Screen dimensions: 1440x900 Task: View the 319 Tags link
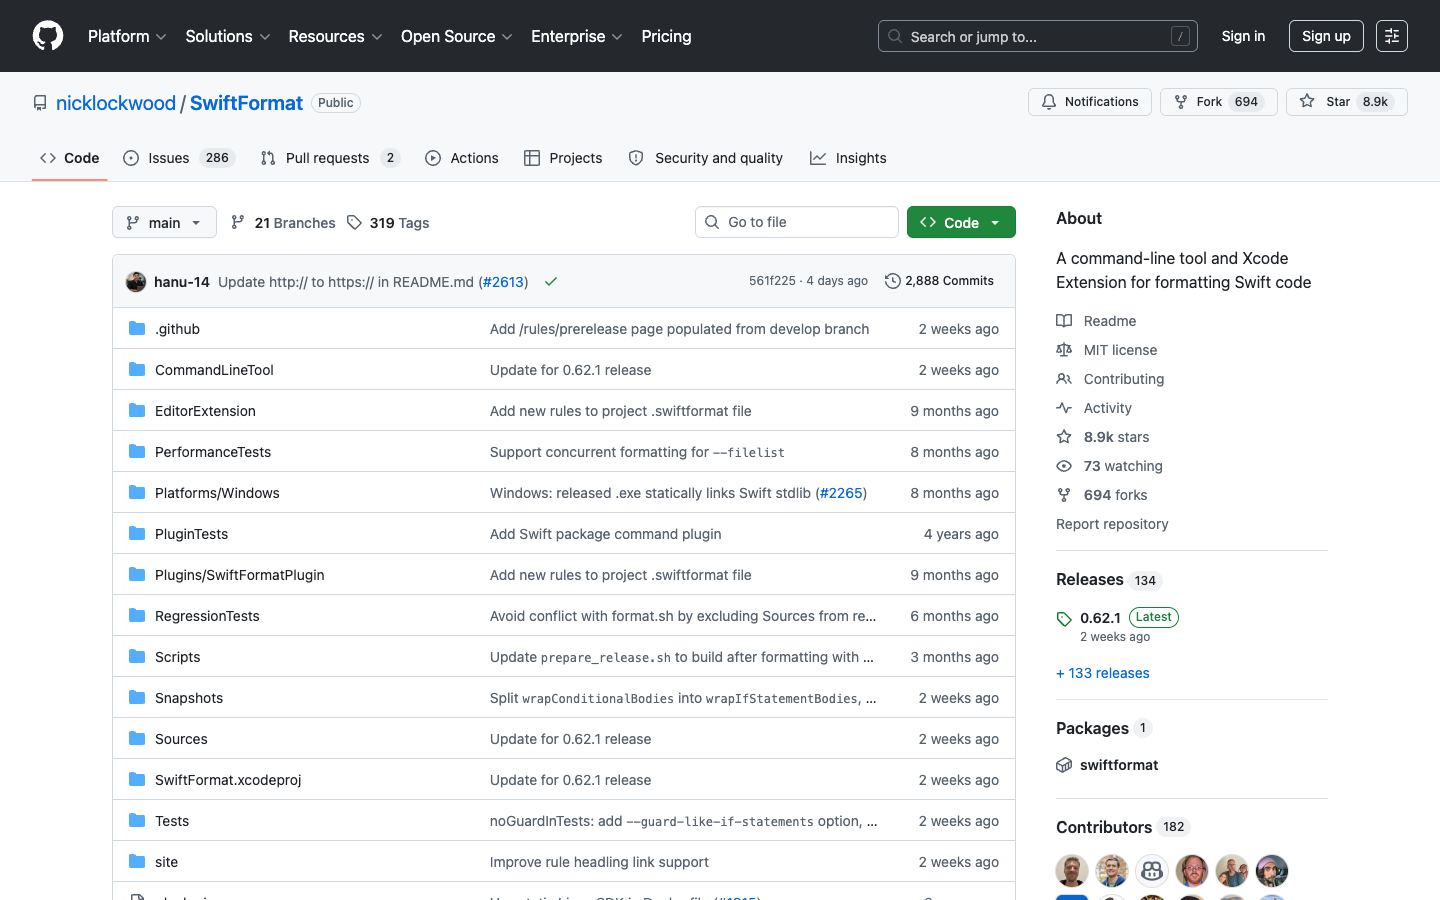[388, 223]
